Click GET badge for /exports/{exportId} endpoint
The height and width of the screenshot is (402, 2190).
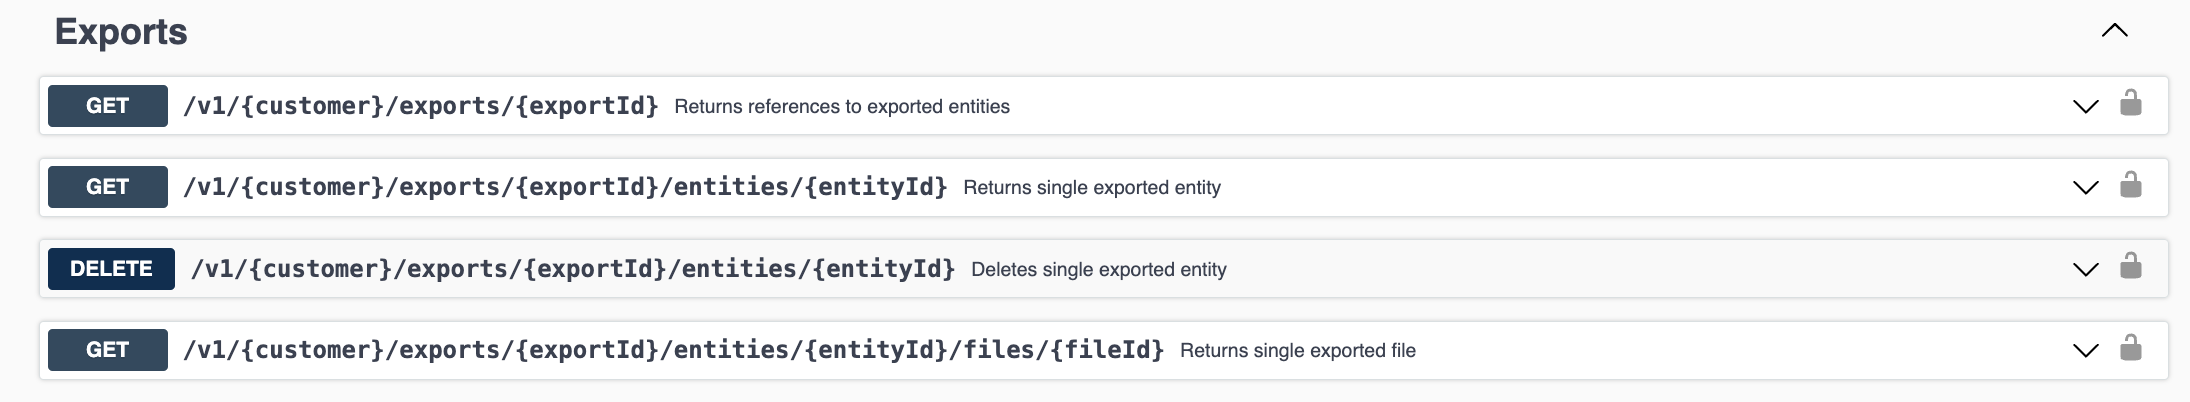tap(107, 106)
